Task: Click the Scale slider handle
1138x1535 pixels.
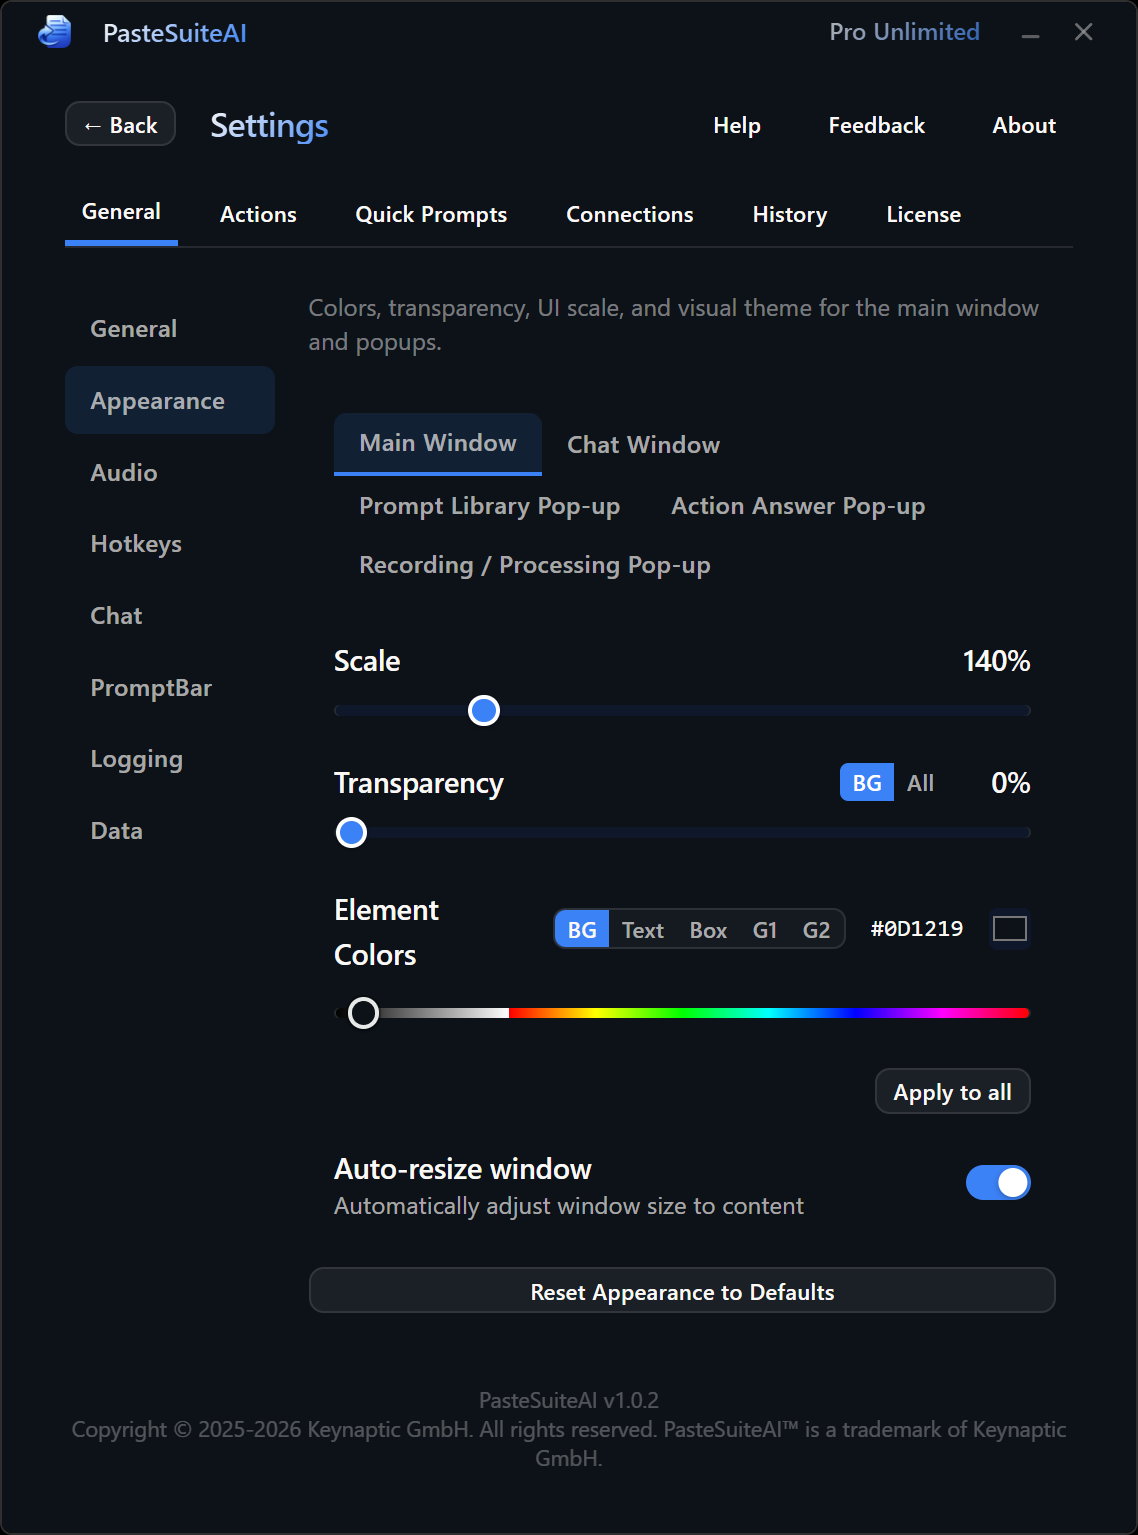Action: pyautogui.click(x=484, y=711)
